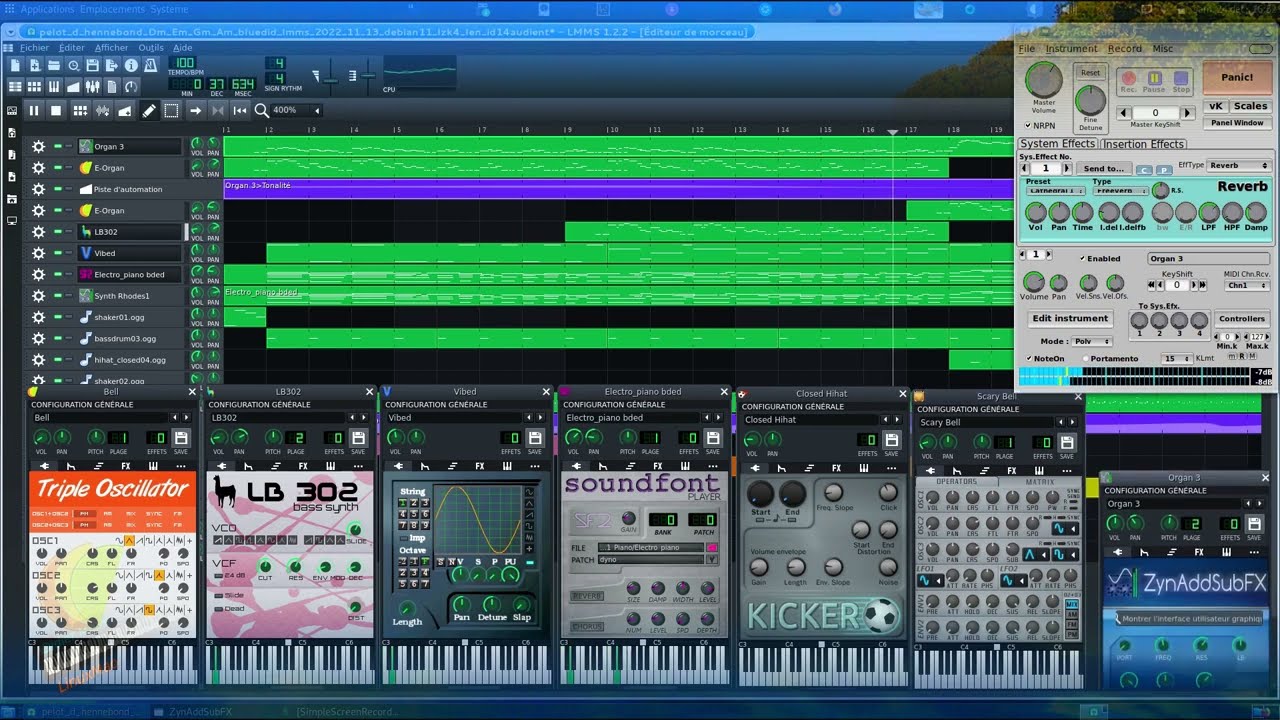Screen dimensions: 1280x720
Task: Add an automation track in Song Editor
Action: (x=125, y=111)
